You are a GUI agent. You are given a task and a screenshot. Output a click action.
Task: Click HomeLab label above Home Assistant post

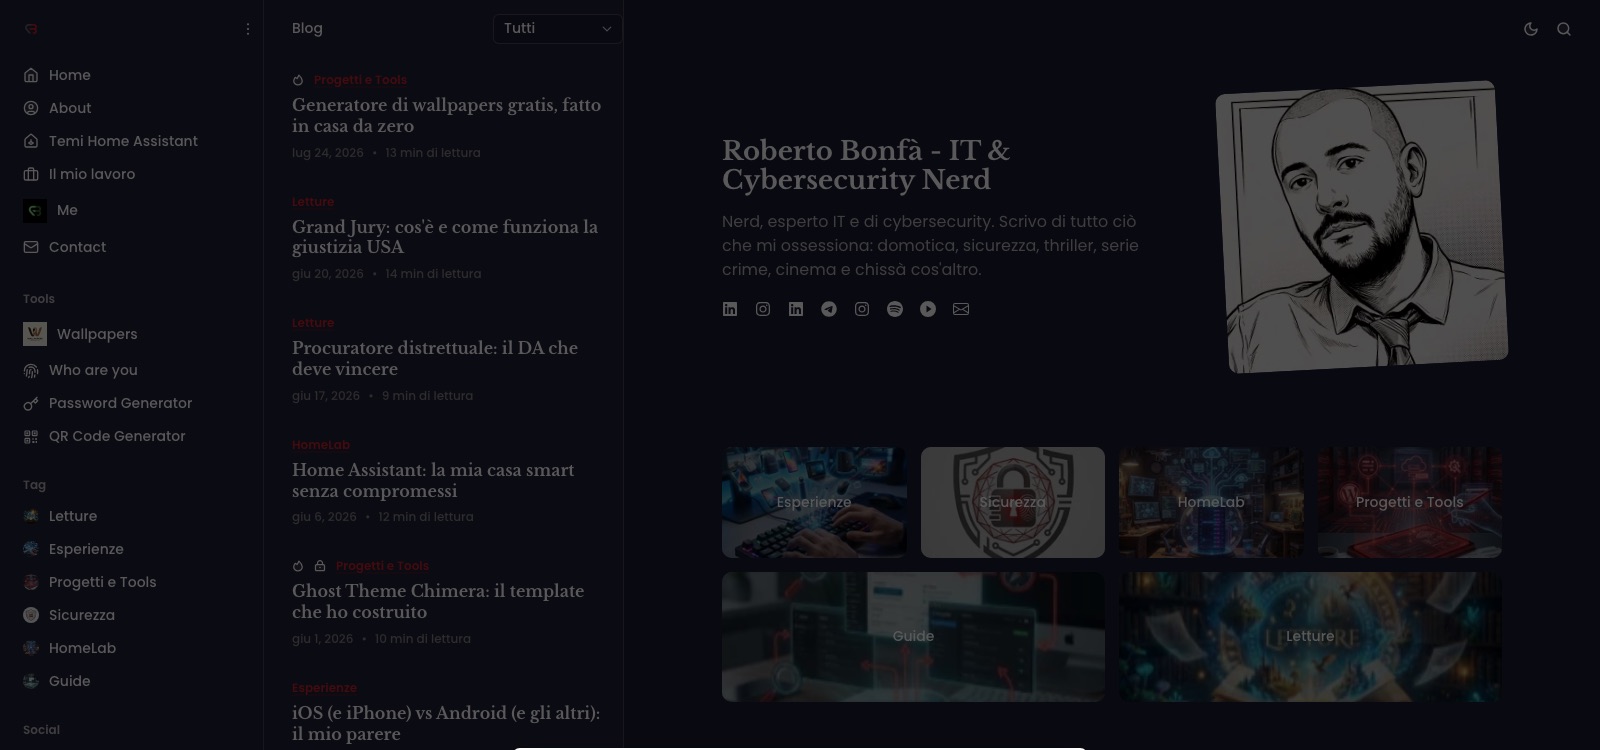(x=321, y=445)
